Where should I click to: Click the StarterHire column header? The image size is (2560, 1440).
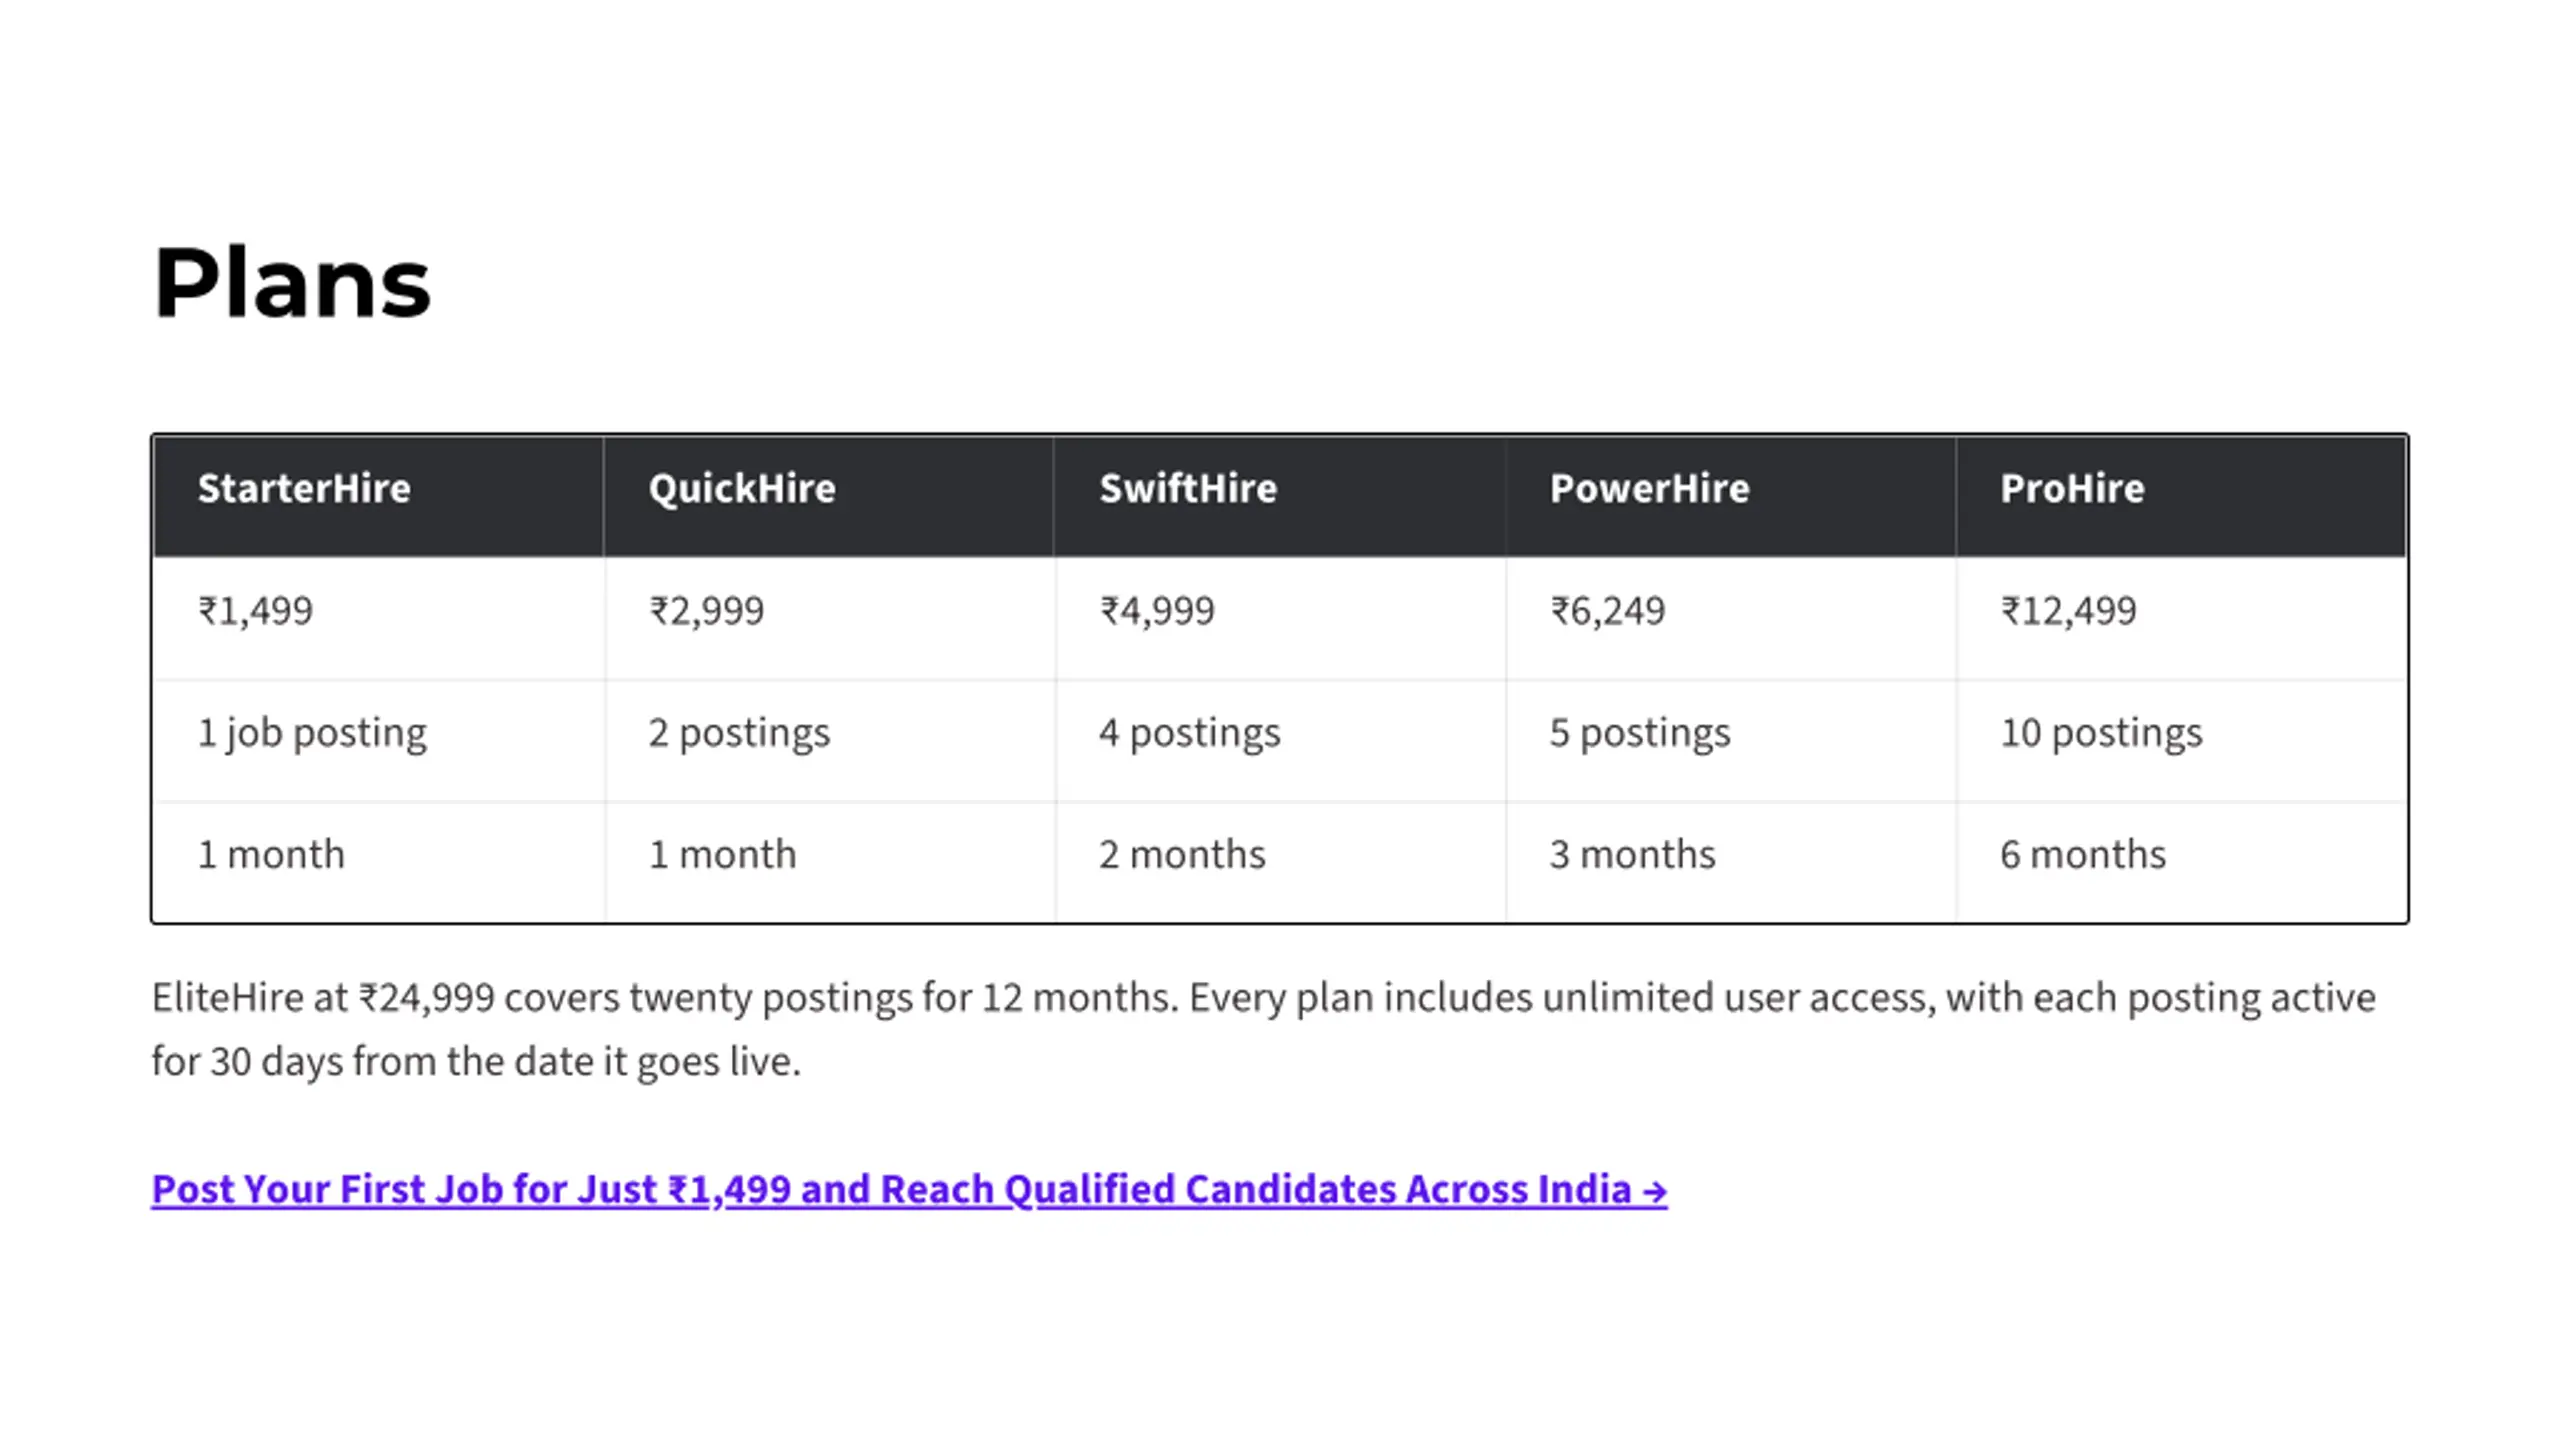point(378,496)
